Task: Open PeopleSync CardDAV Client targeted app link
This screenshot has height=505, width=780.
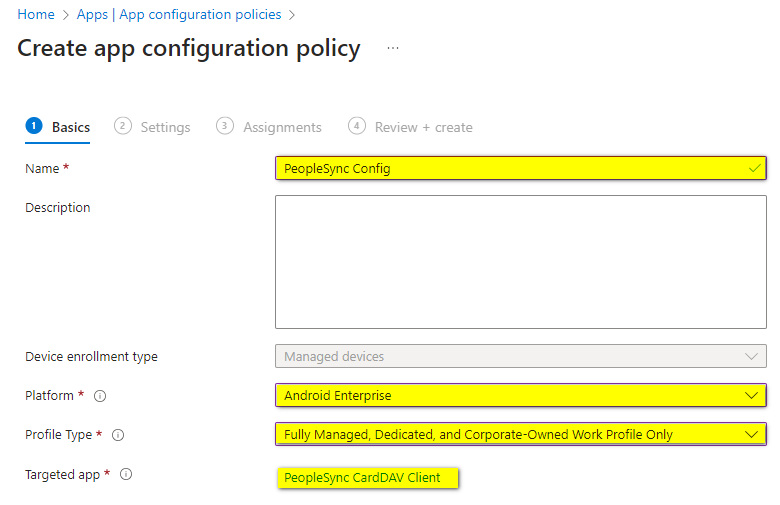Action: 362,478
